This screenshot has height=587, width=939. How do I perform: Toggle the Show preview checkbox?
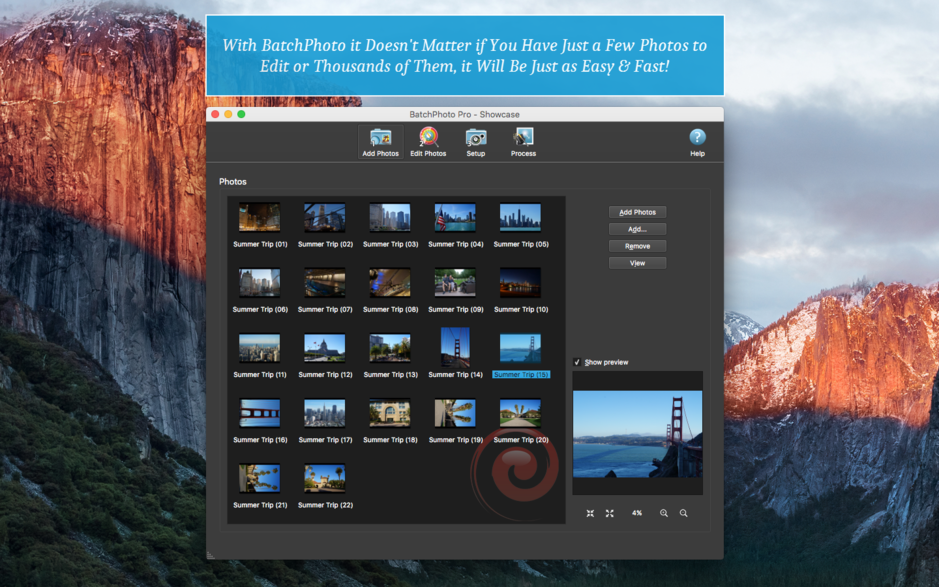(575, 363)
